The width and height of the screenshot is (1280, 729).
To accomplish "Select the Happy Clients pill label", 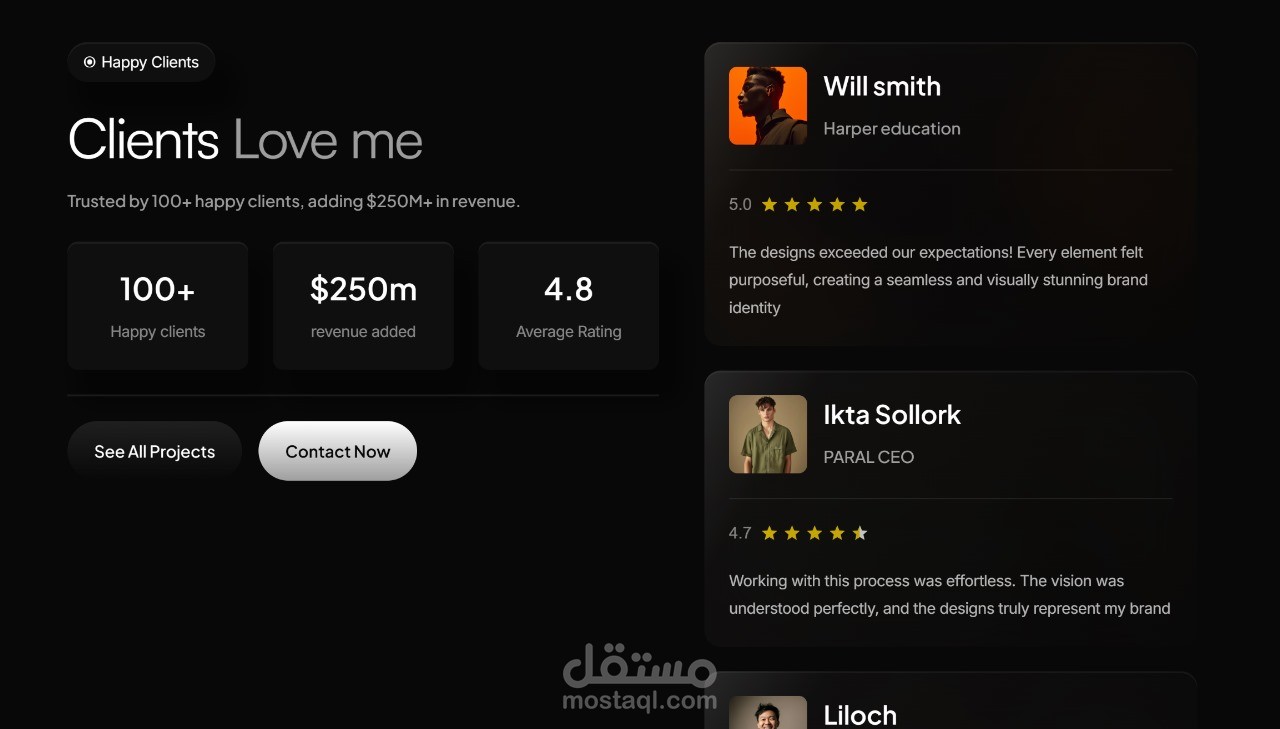I will click(141, 62).
